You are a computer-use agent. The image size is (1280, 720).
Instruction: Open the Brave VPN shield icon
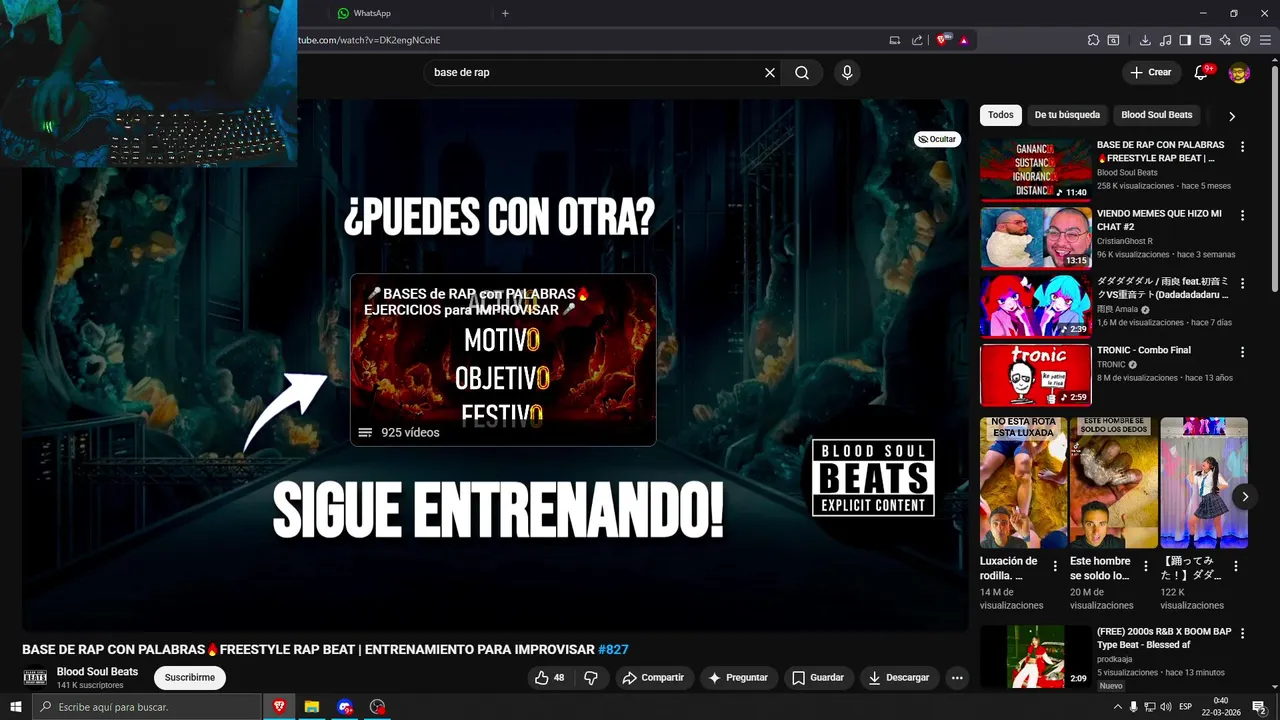1245,40
